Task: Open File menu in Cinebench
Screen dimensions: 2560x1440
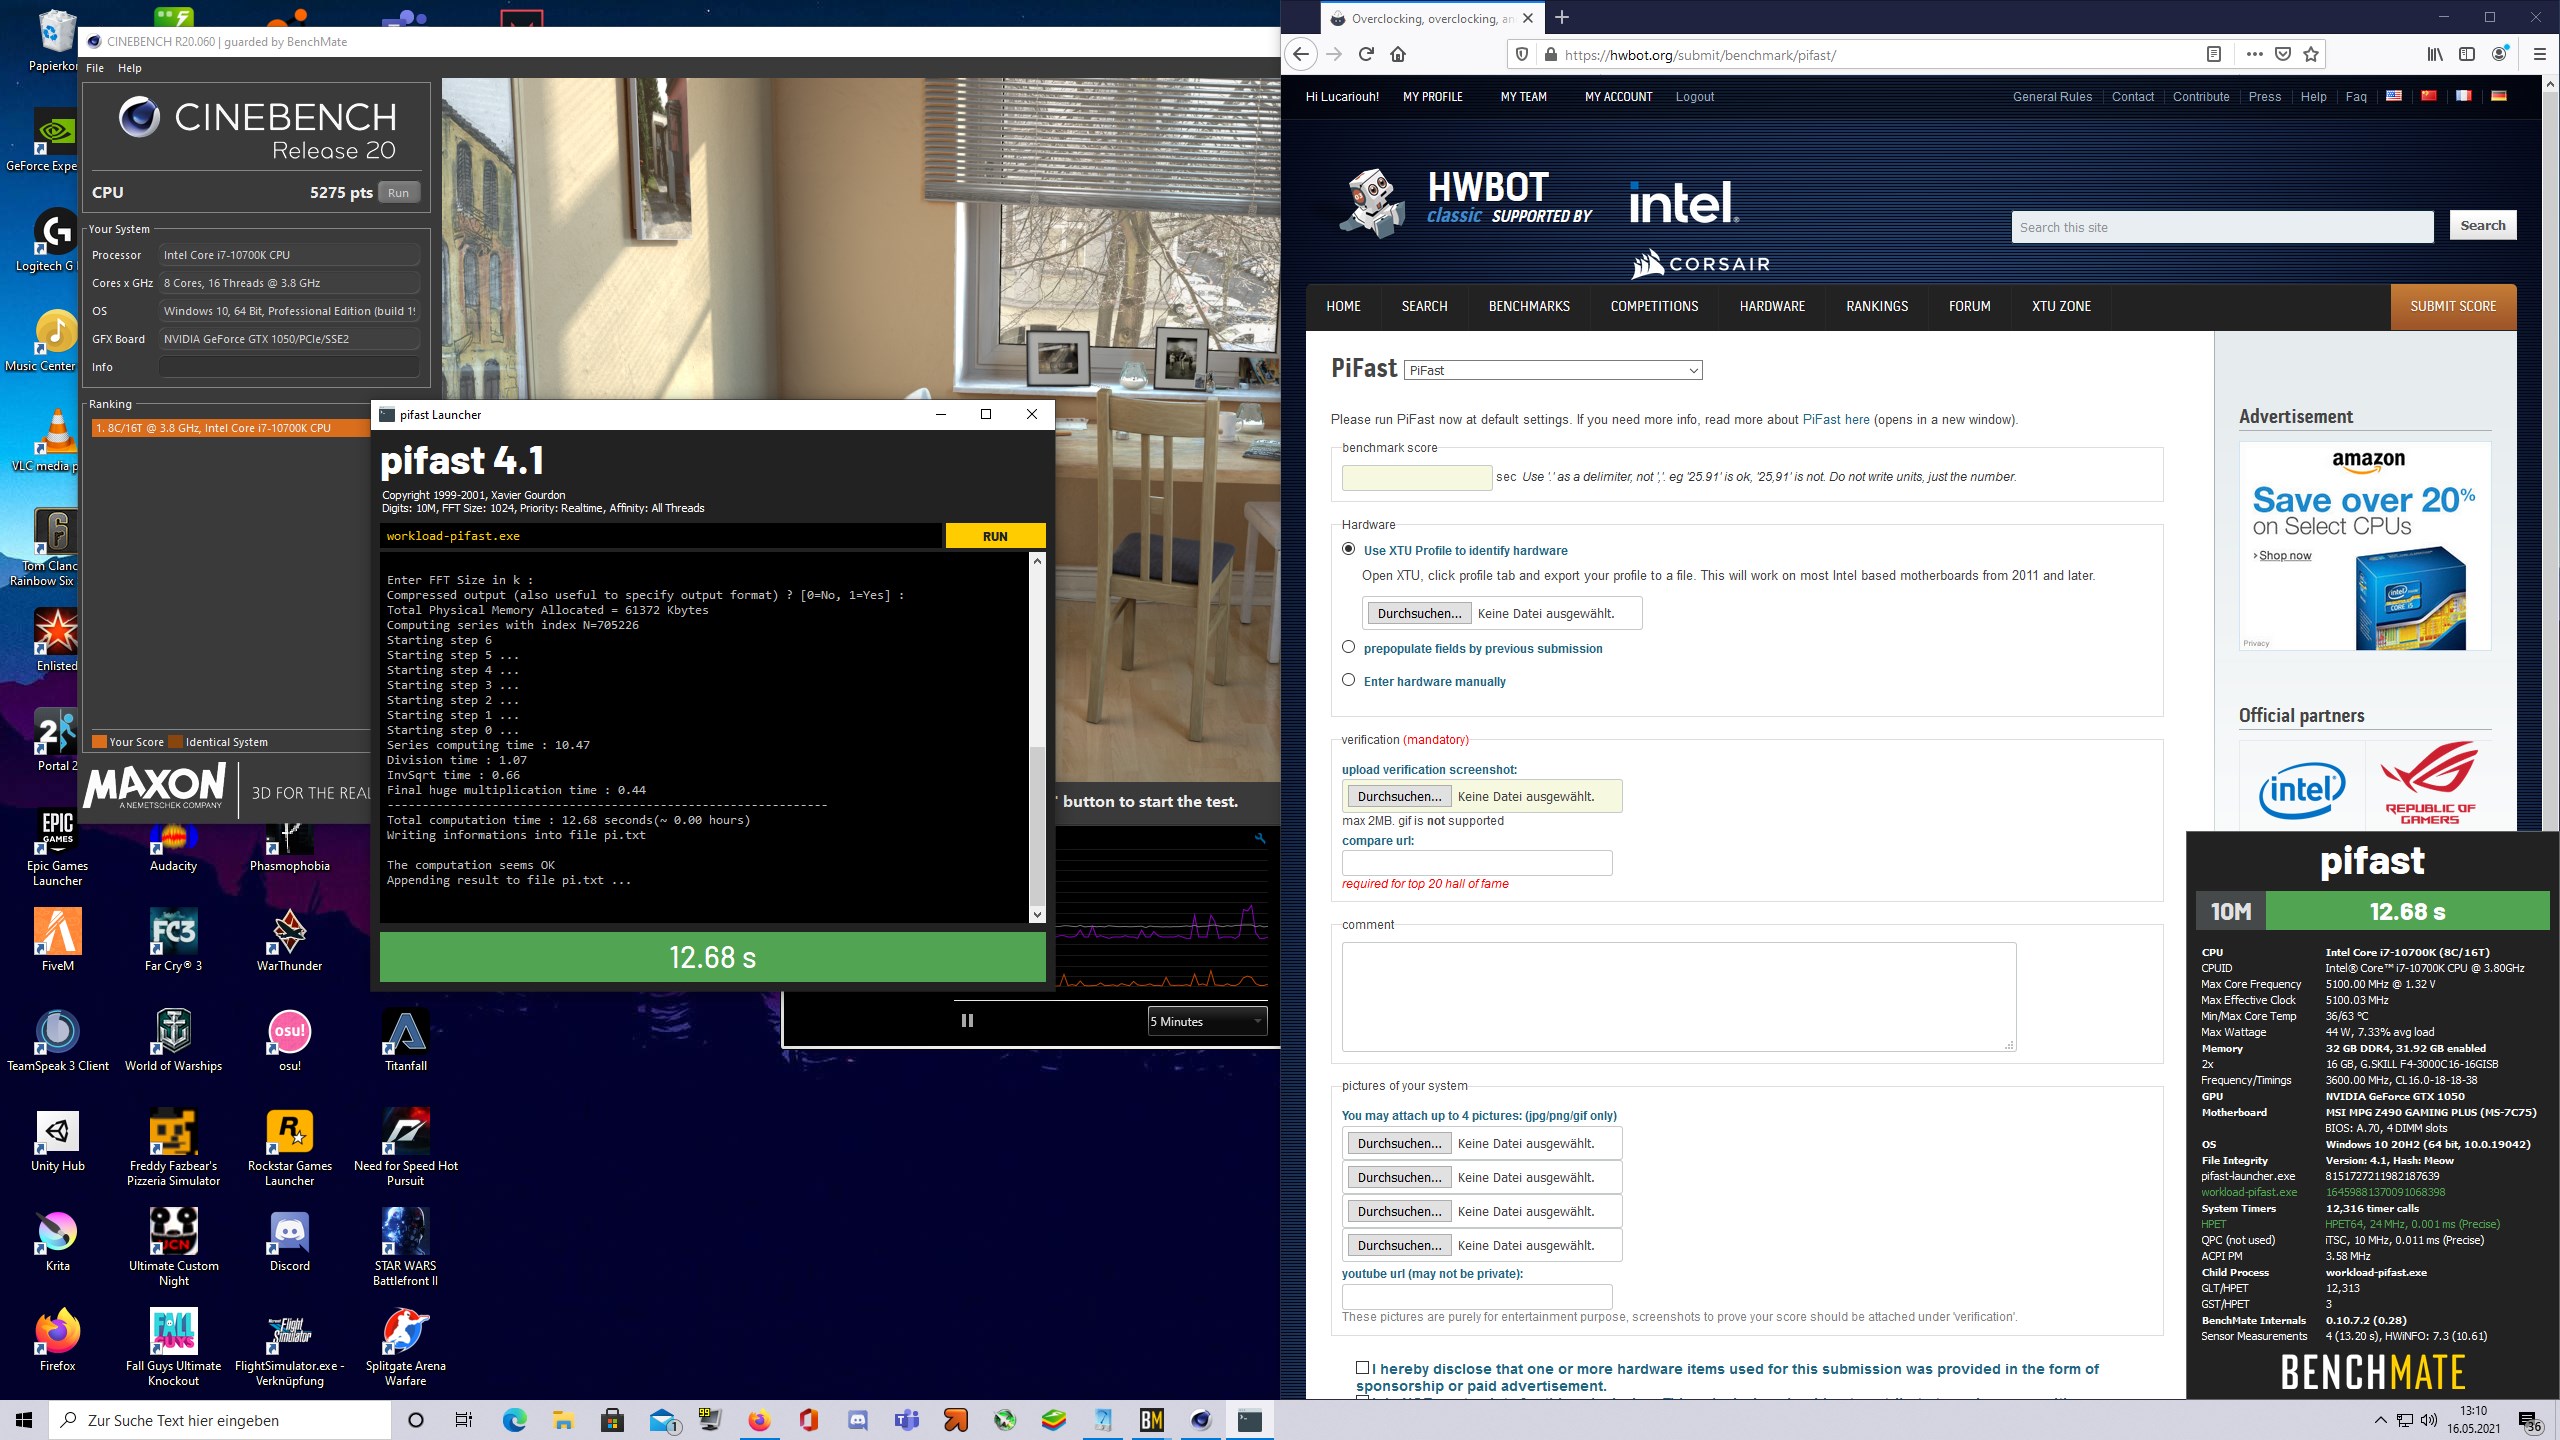Action: tap(95, 68)
